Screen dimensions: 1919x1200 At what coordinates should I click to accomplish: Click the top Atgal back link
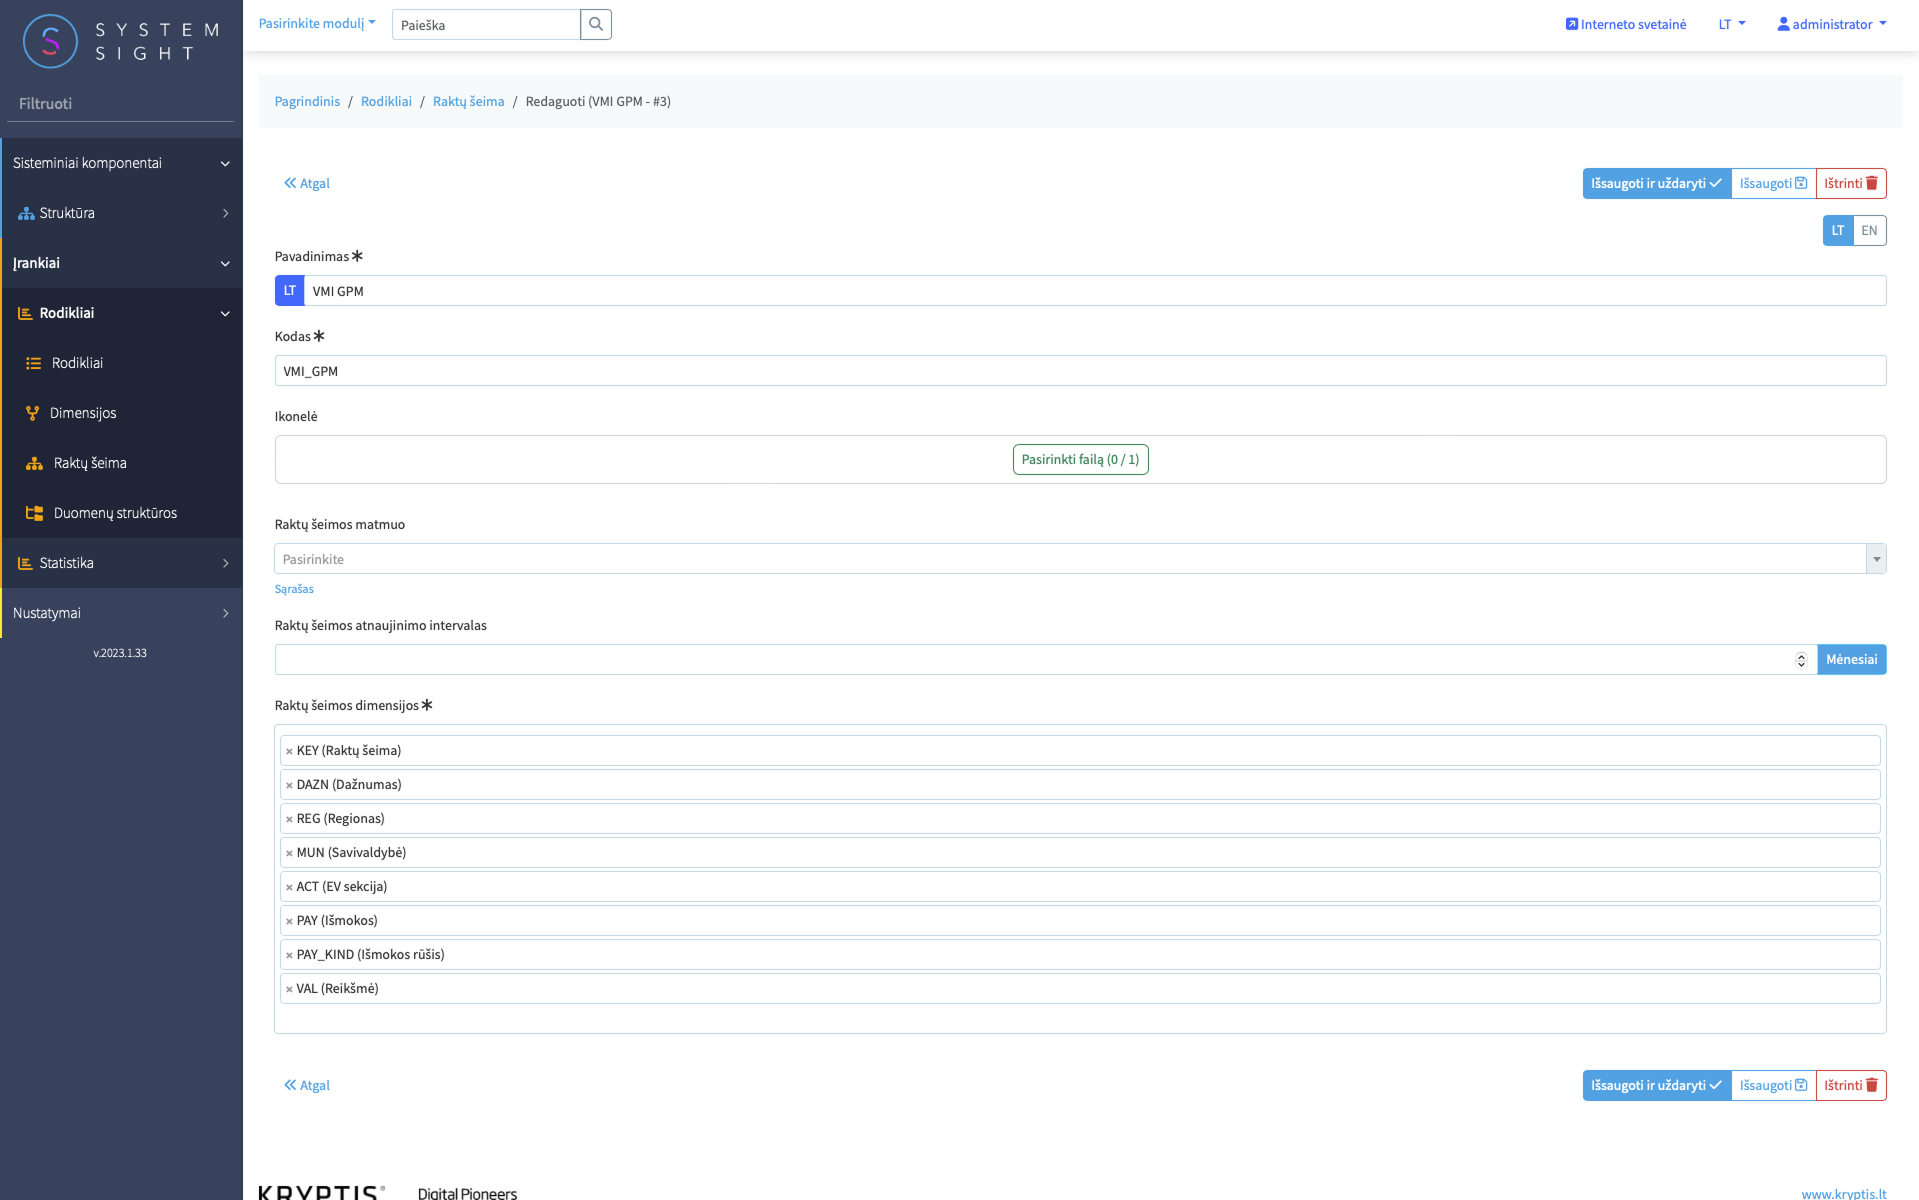307,183
